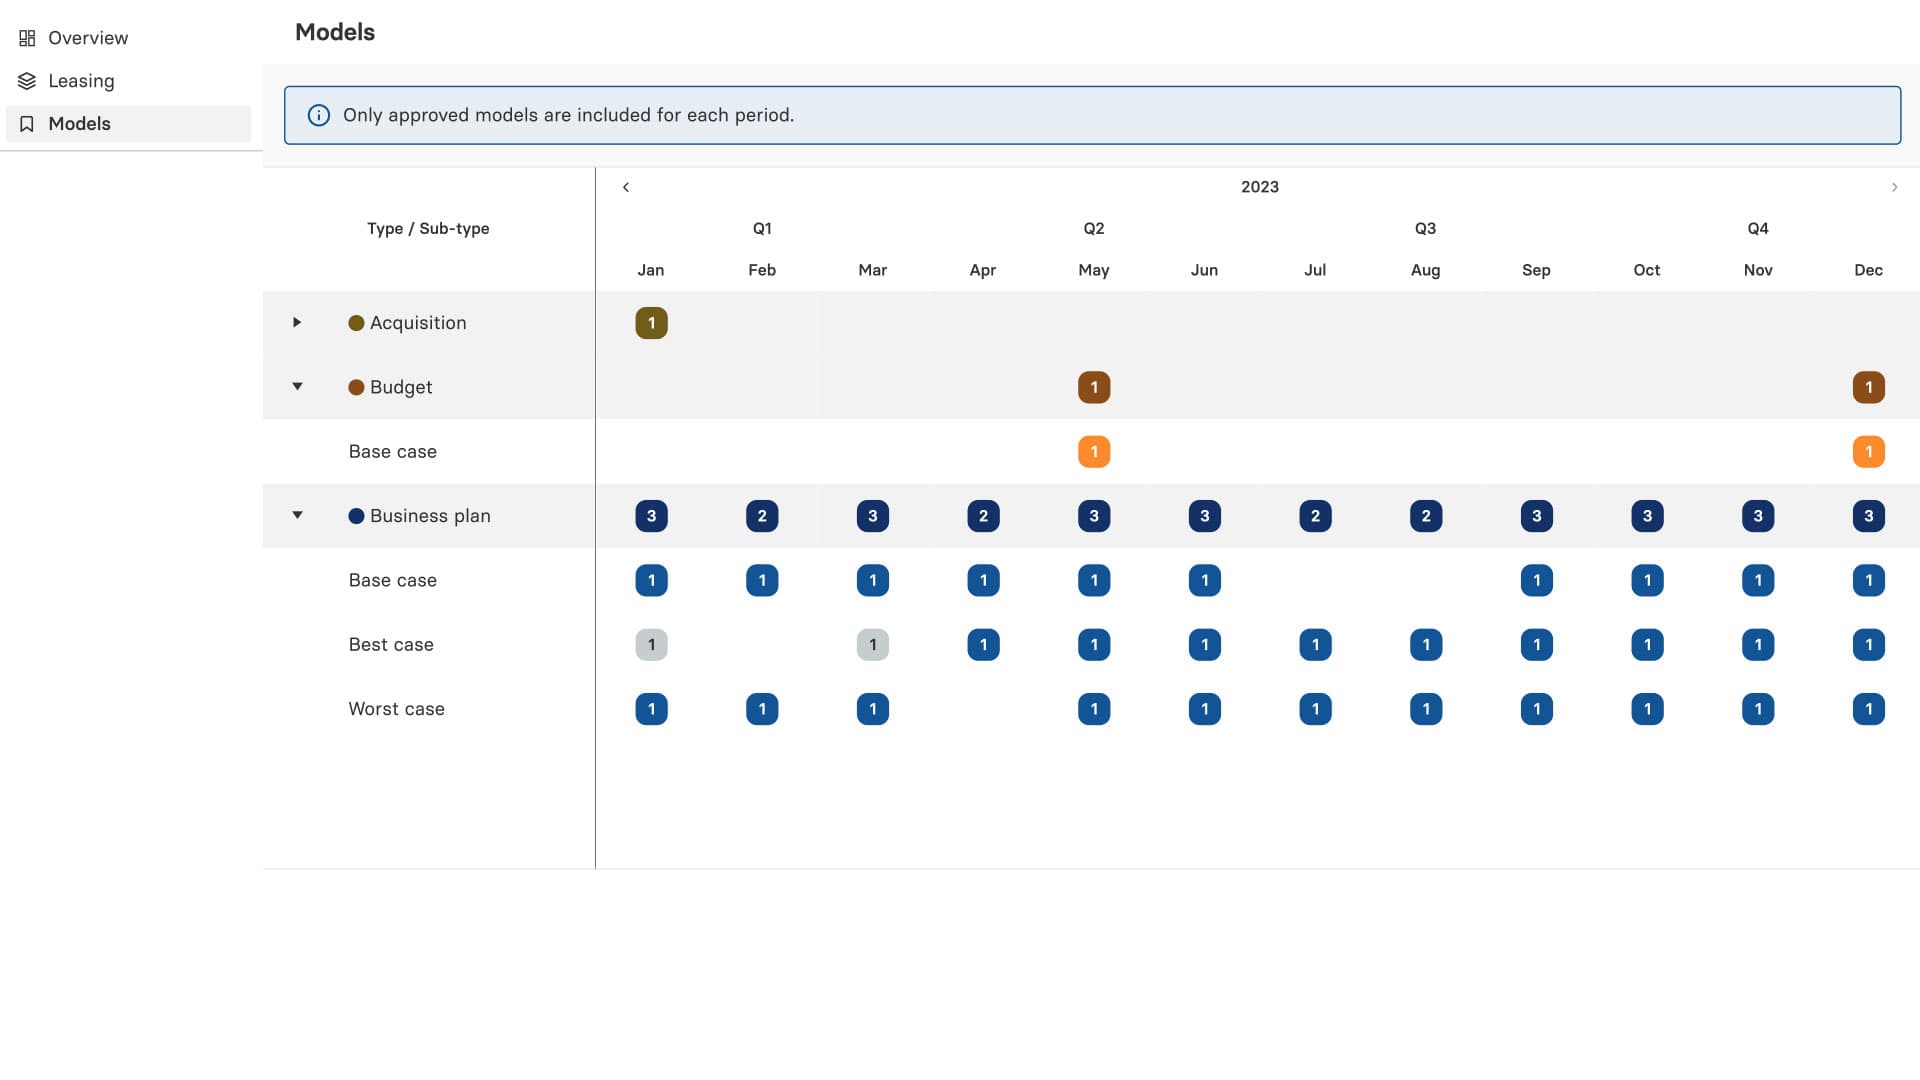Screen dimensions: 1920x1080
Task: Click the January Acquisition count badge
Action: pos(652,322)
